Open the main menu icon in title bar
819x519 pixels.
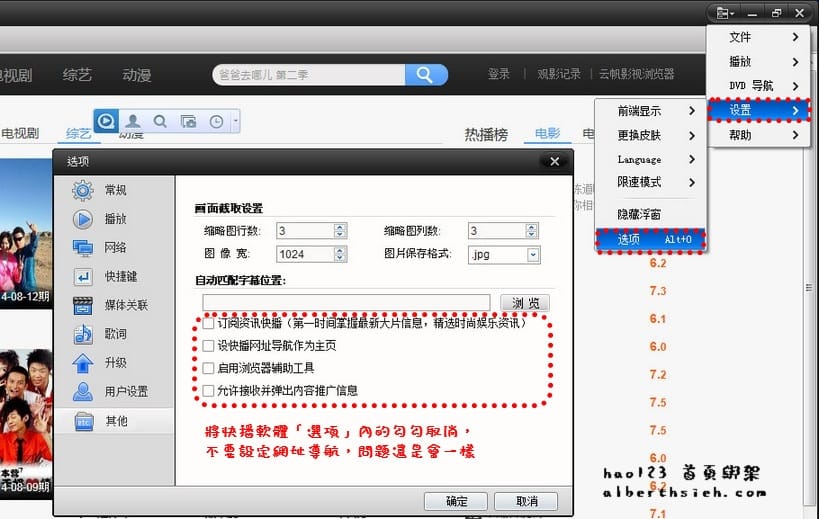[x=724, y=13]
